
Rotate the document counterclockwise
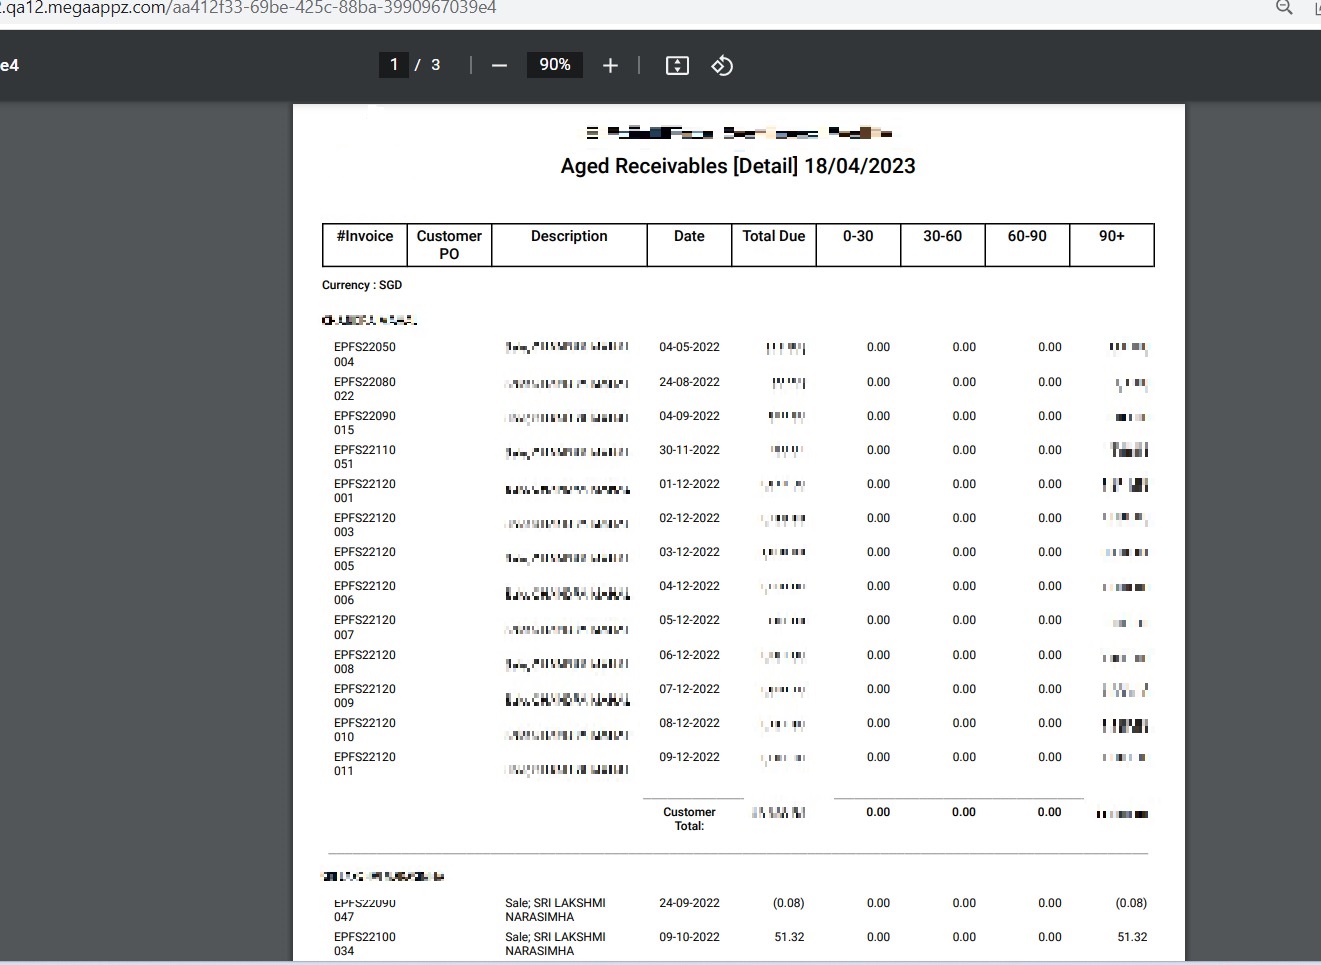722,66
